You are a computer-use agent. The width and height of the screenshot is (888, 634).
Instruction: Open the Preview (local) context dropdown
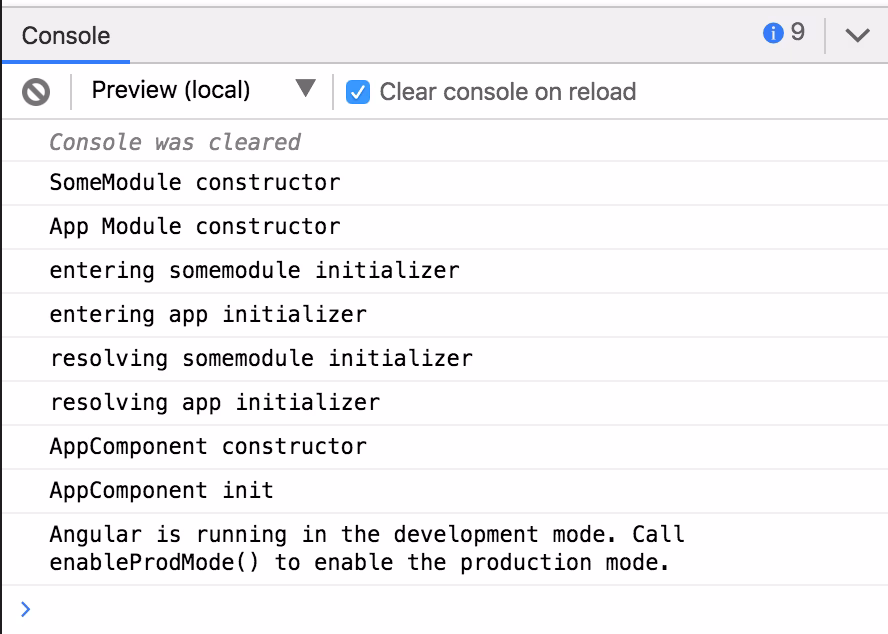(x=171, y=91)
